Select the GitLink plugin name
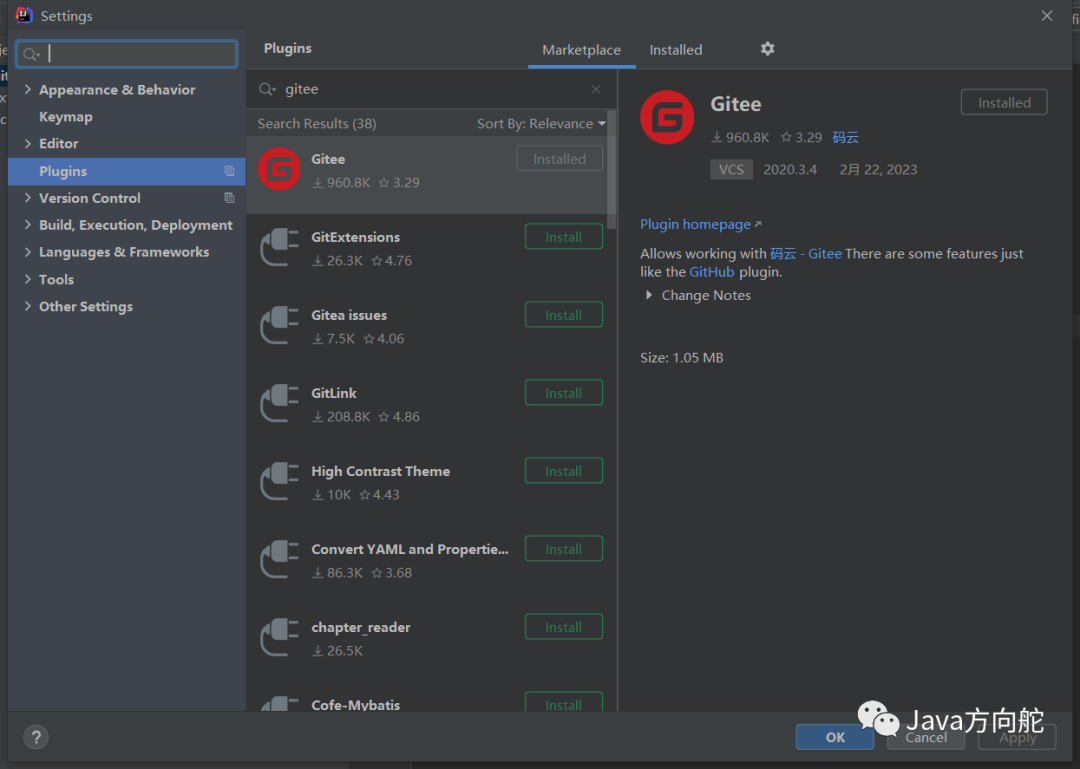This screenshot has width=1080, height=769. 333,393
